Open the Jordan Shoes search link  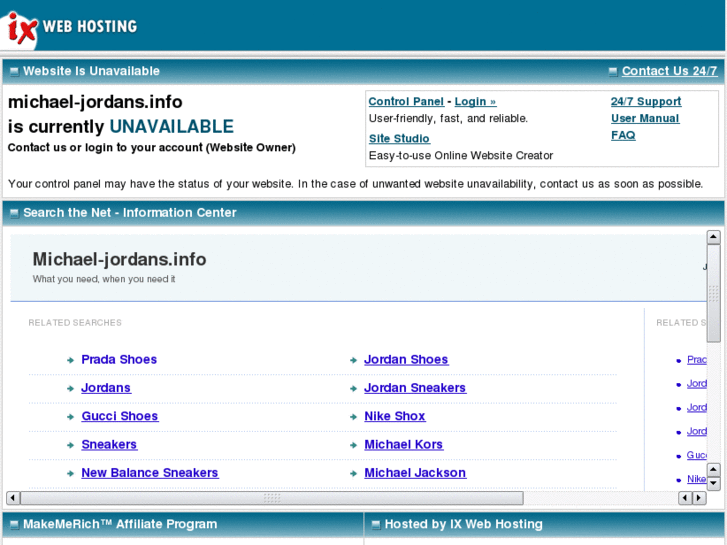point(406,359)
